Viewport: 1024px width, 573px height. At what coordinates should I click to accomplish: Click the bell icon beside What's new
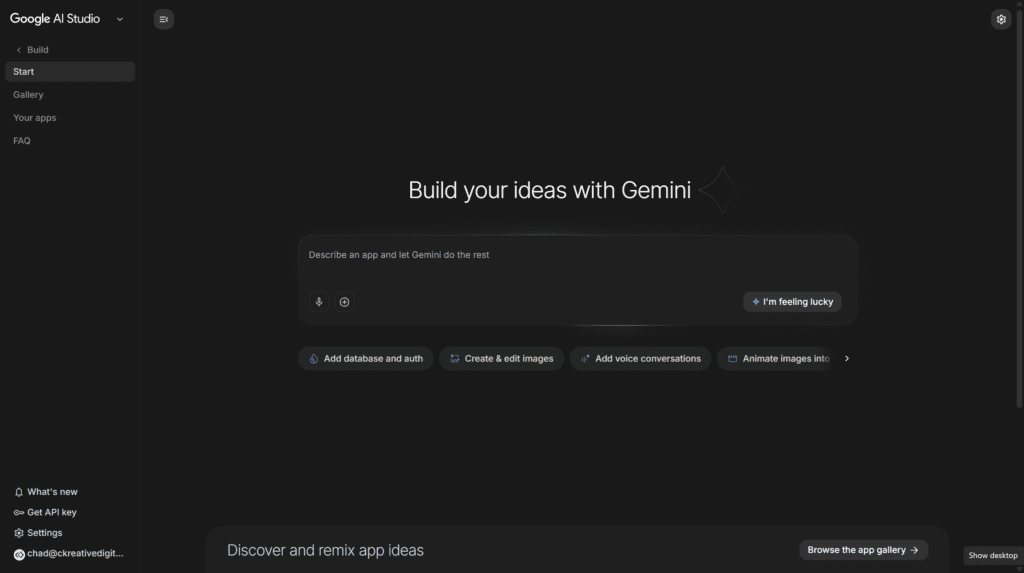[19, 492]
